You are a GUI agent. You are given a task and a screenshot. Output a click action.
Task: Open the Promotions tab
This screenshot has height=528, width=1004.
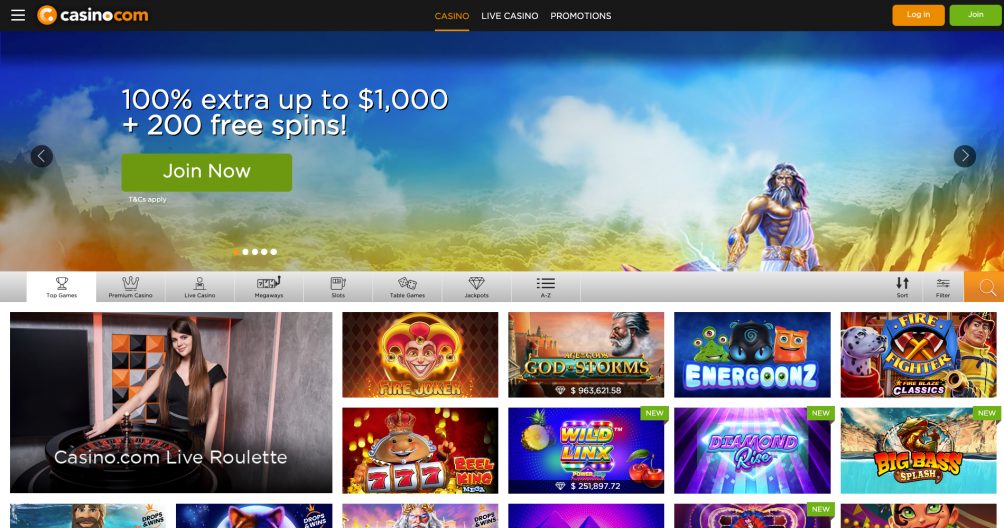tap(581, 15)
